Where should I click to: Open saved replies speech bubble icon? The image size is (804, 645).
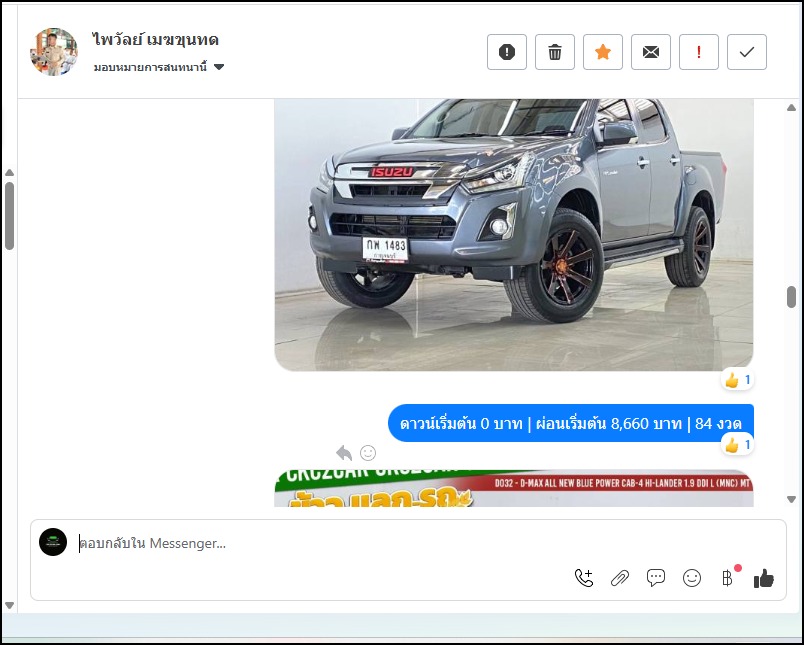(656, 578)
